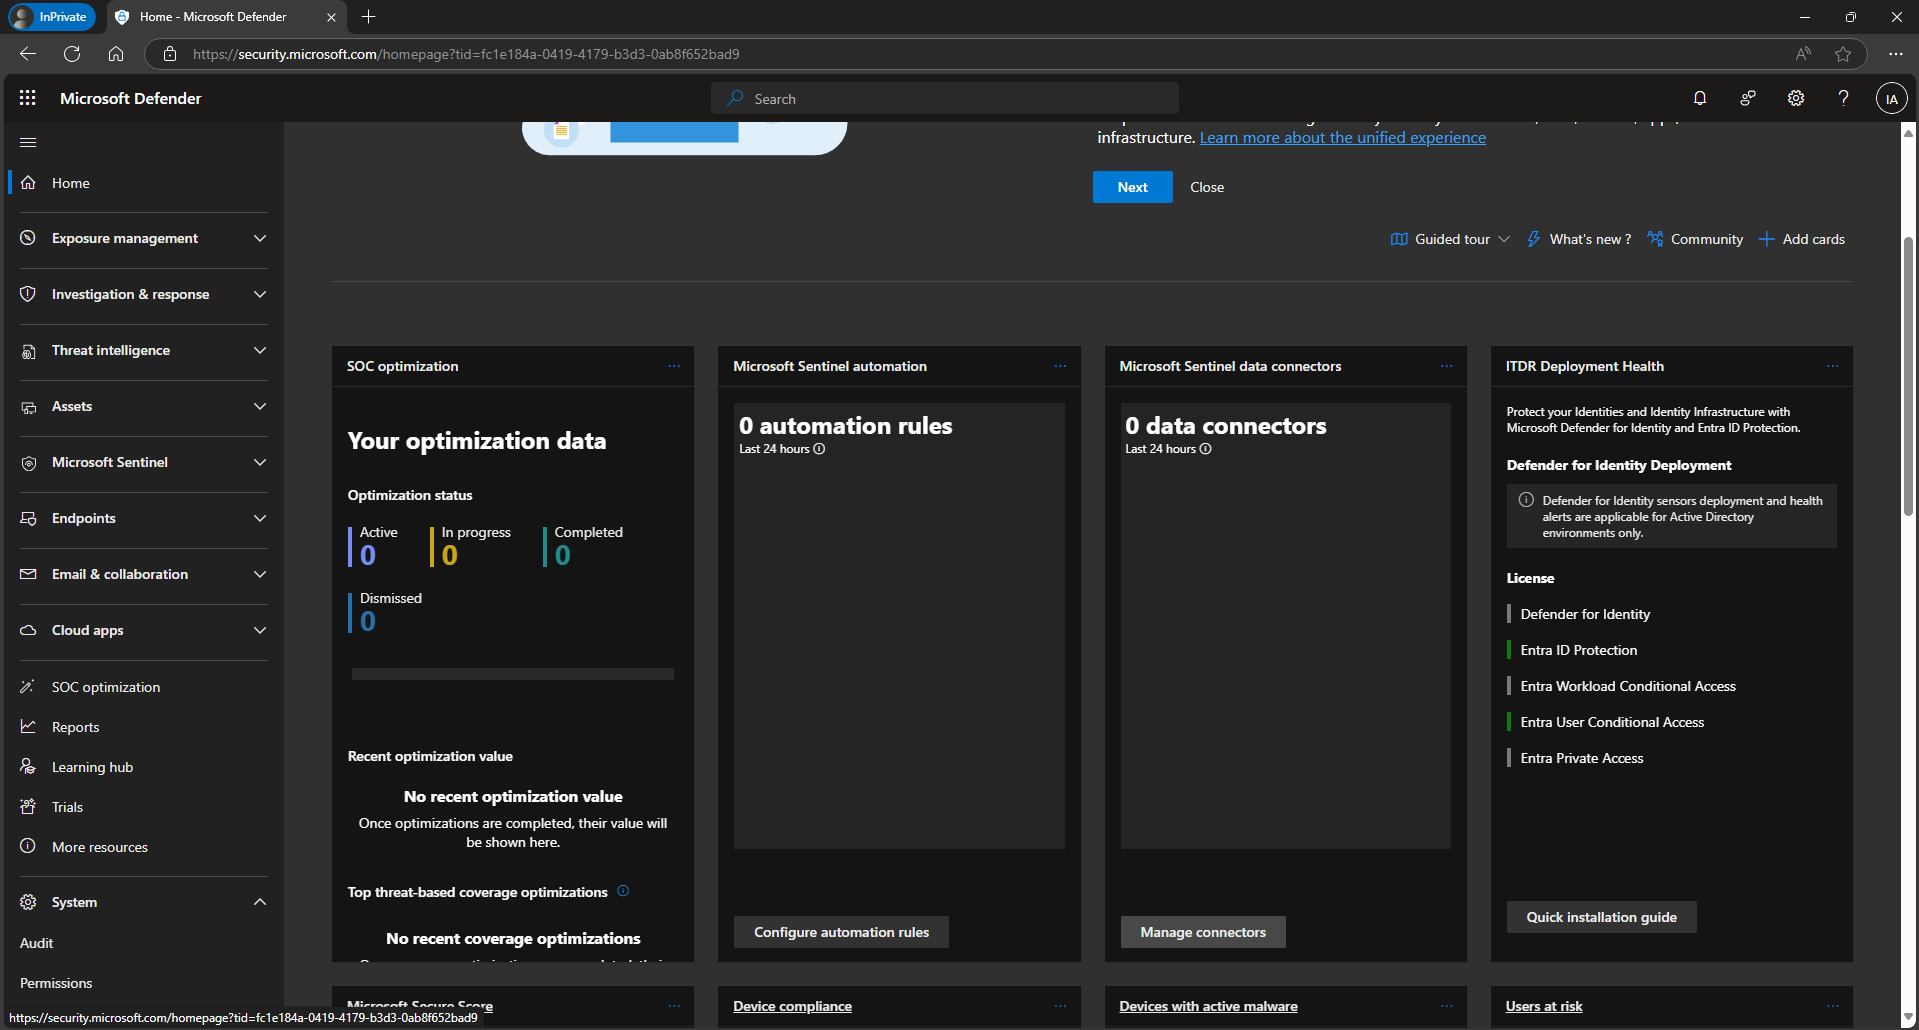Open ITDR Deployment Health card options ellipsis
Viewport: 1919px width, 1030px height.
[x=1832, y=366]
